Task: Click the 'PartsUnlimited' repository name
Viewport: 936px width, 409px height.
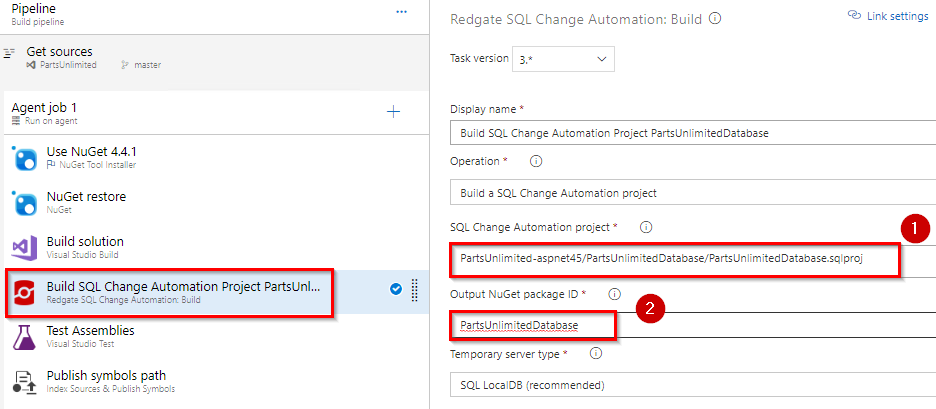Action: pyautogui.click(x=68, y=65)
